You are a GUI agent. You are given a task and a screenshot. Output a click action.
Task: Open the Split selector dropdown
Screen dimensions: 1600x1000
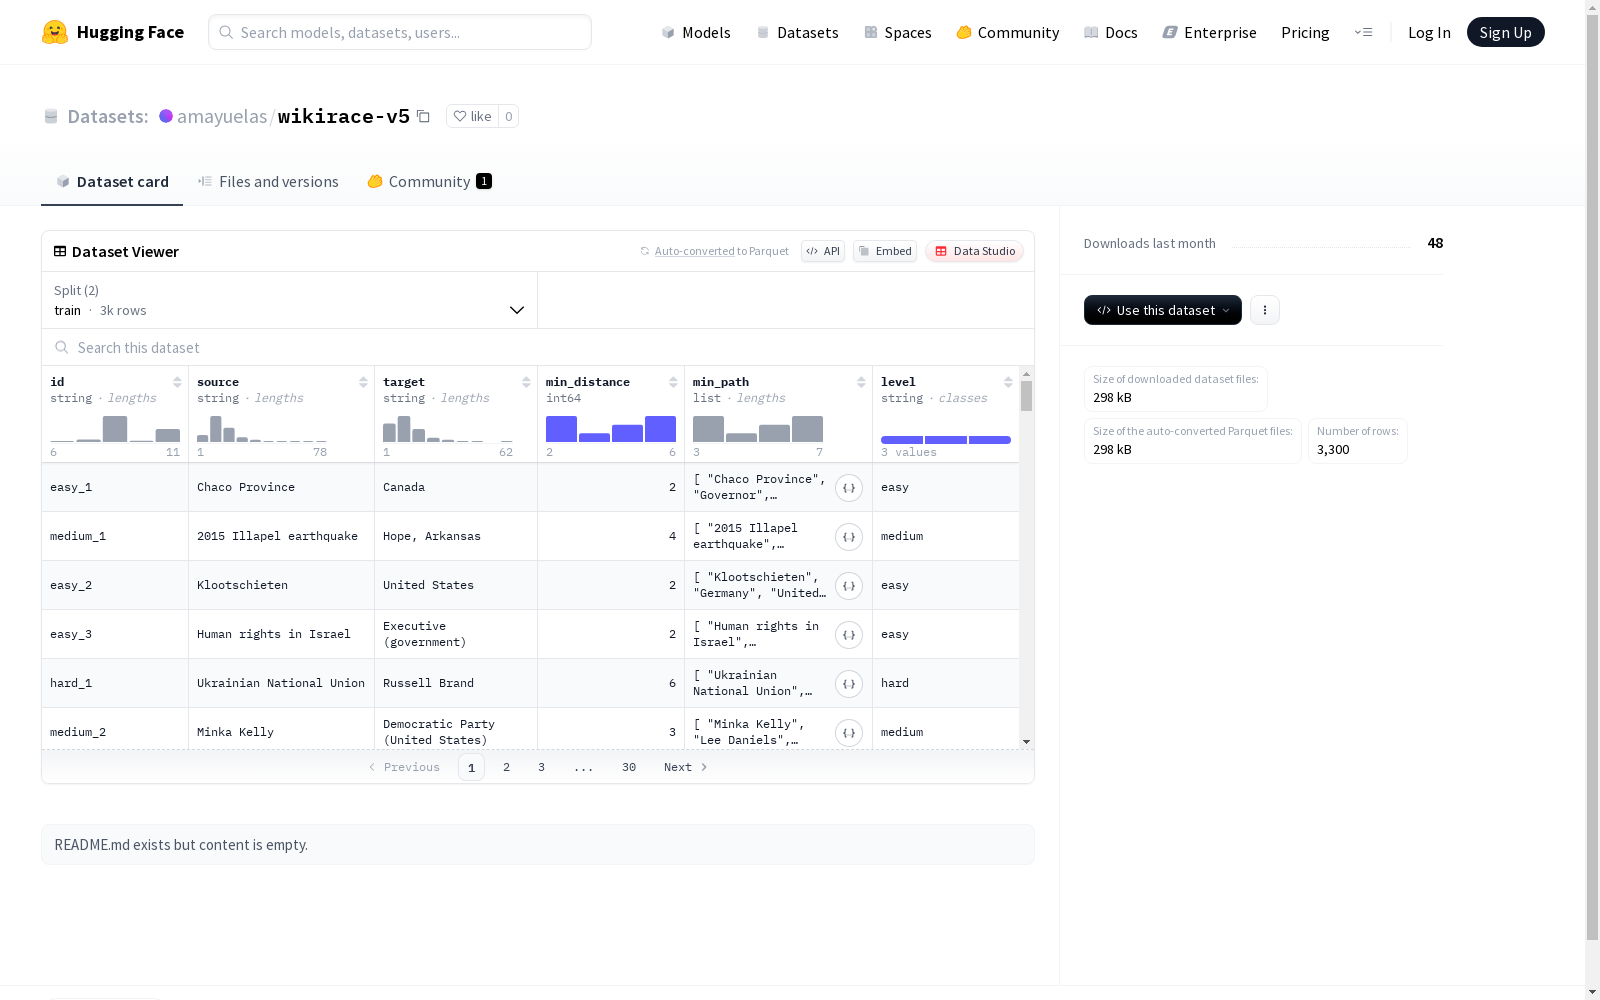(289, 300)
